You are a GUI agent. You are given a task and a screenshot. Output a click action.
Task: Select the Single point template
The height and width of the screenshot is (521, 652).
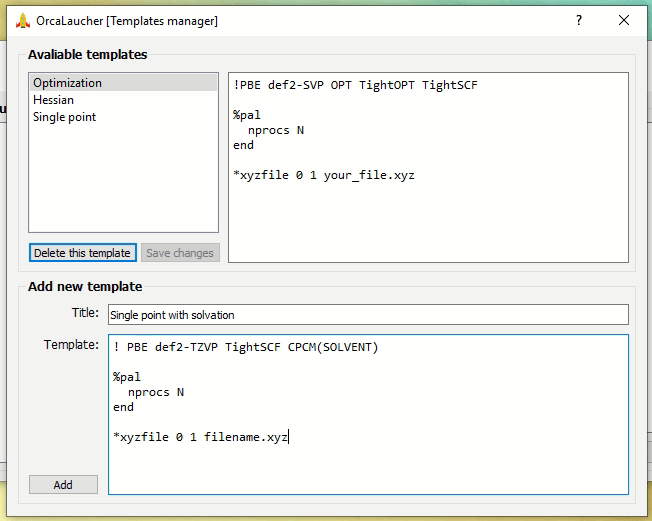point(123,117)
